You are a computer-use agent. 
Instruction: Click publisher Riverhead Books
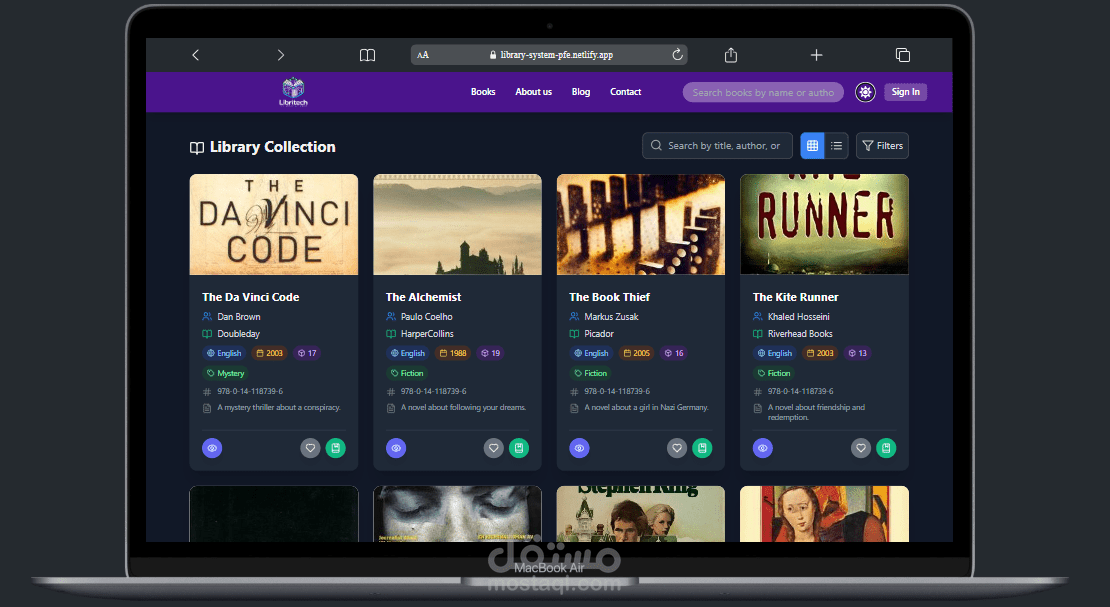pyautogui.click(x=800, y=334)
